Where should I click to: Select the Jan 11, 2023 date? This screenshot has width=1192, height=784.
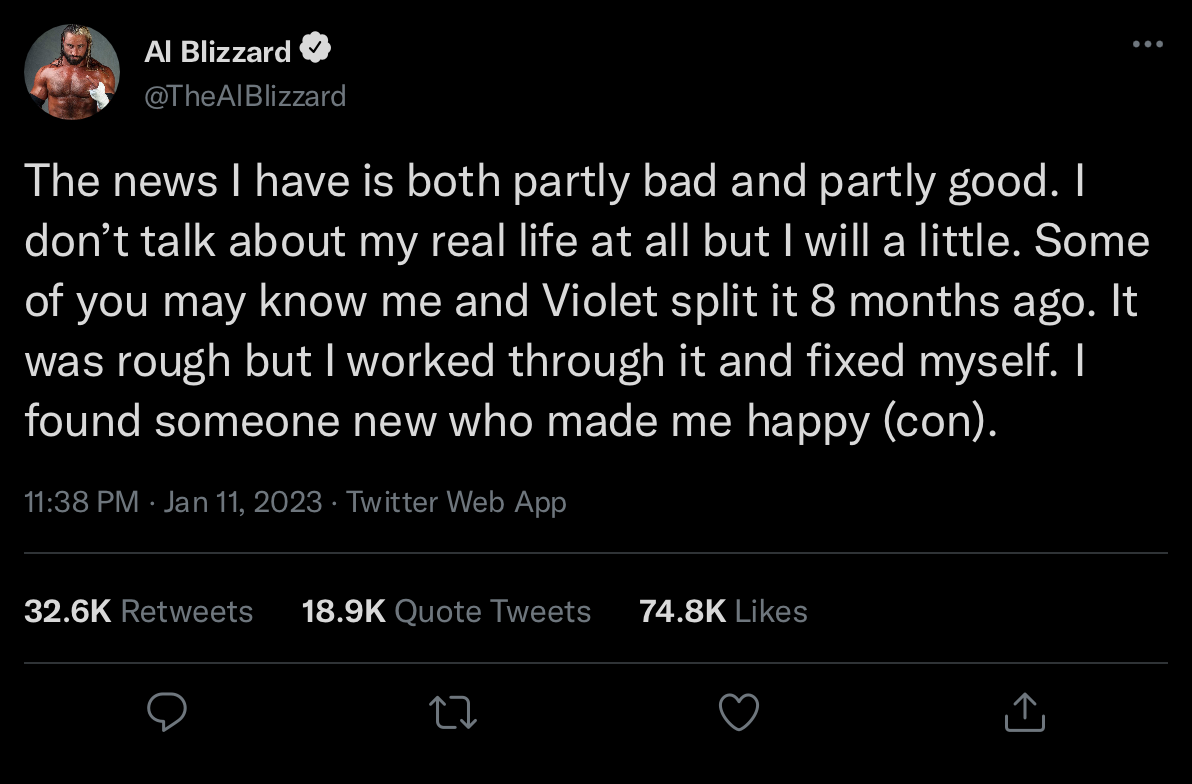[x=242, y=501]
